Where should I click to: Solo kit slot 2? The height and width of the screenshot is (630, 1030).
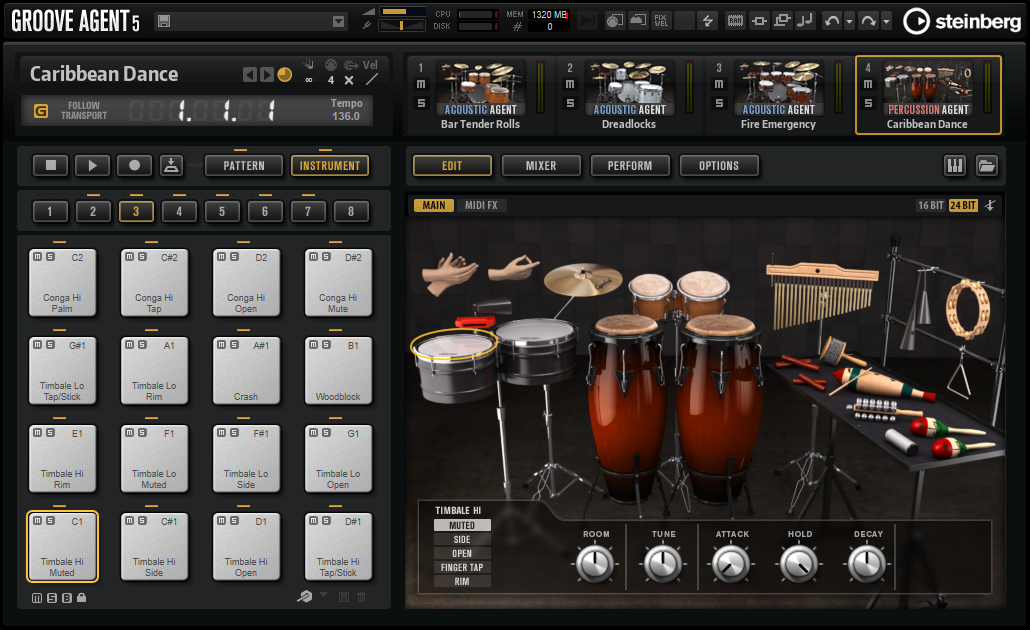(x=570, y=103)
